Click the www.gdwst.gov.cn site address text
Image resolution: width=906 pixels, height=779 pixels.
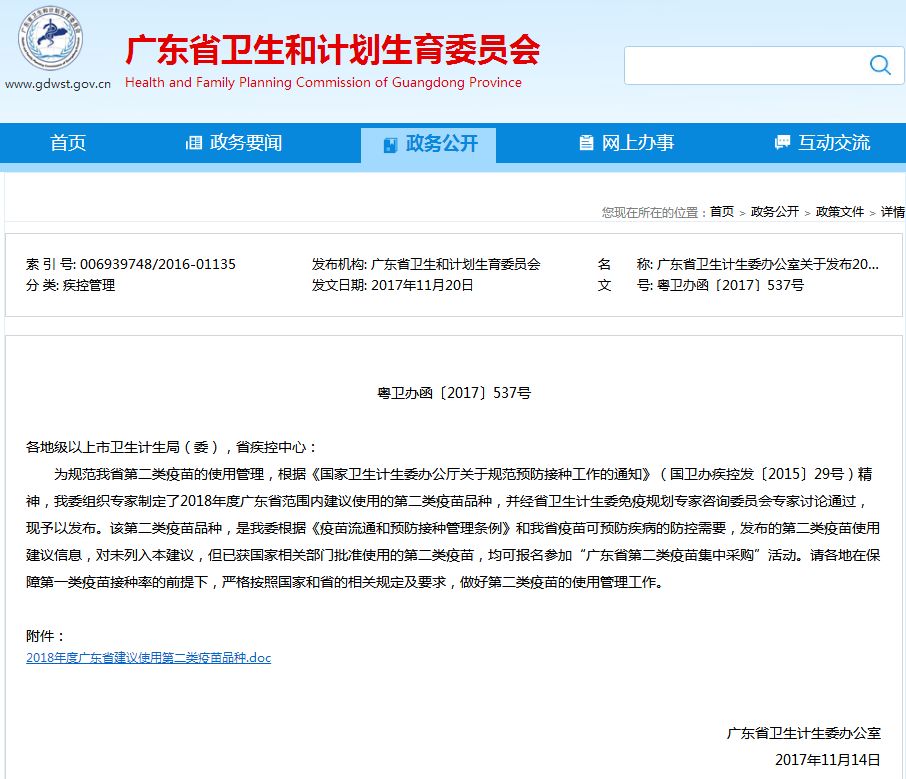[58, 84]
